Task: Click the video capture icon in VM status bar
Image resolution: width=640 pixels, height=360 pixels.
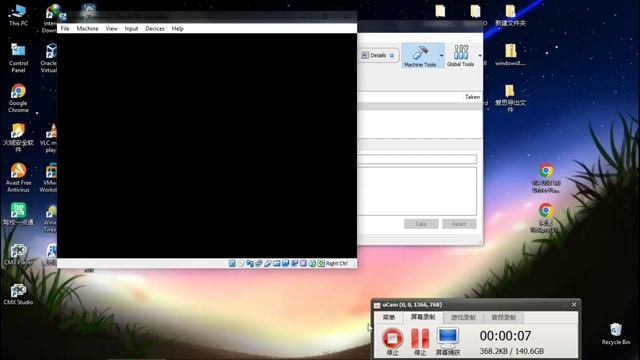Action: 295,263
